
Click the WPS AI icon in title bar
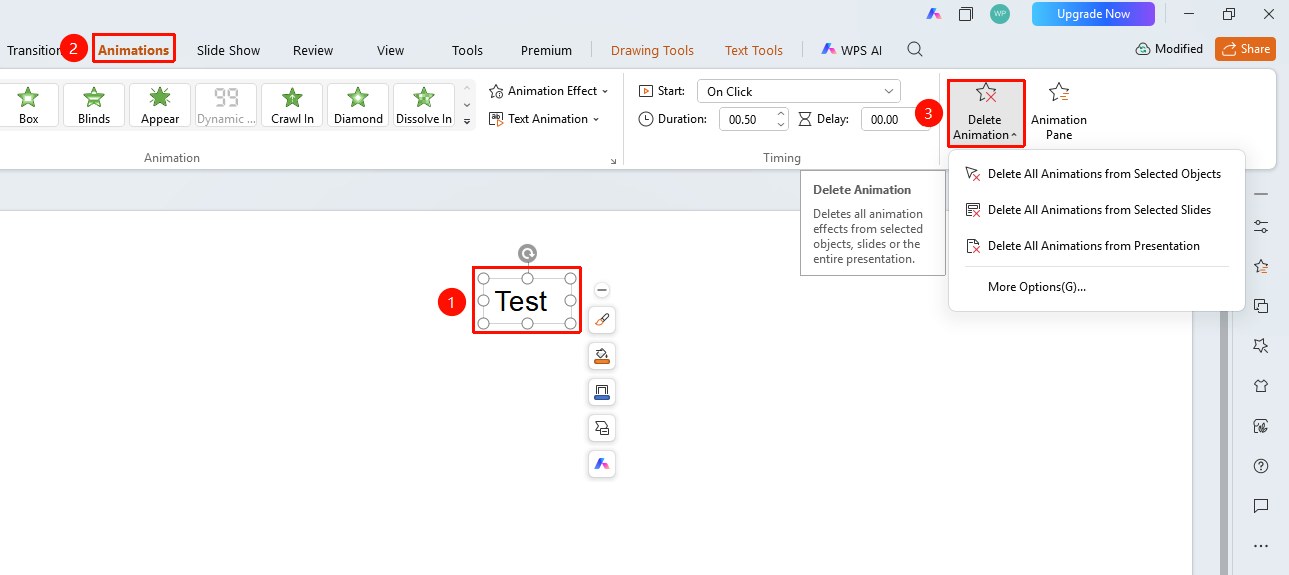click(x=933, y=14)
